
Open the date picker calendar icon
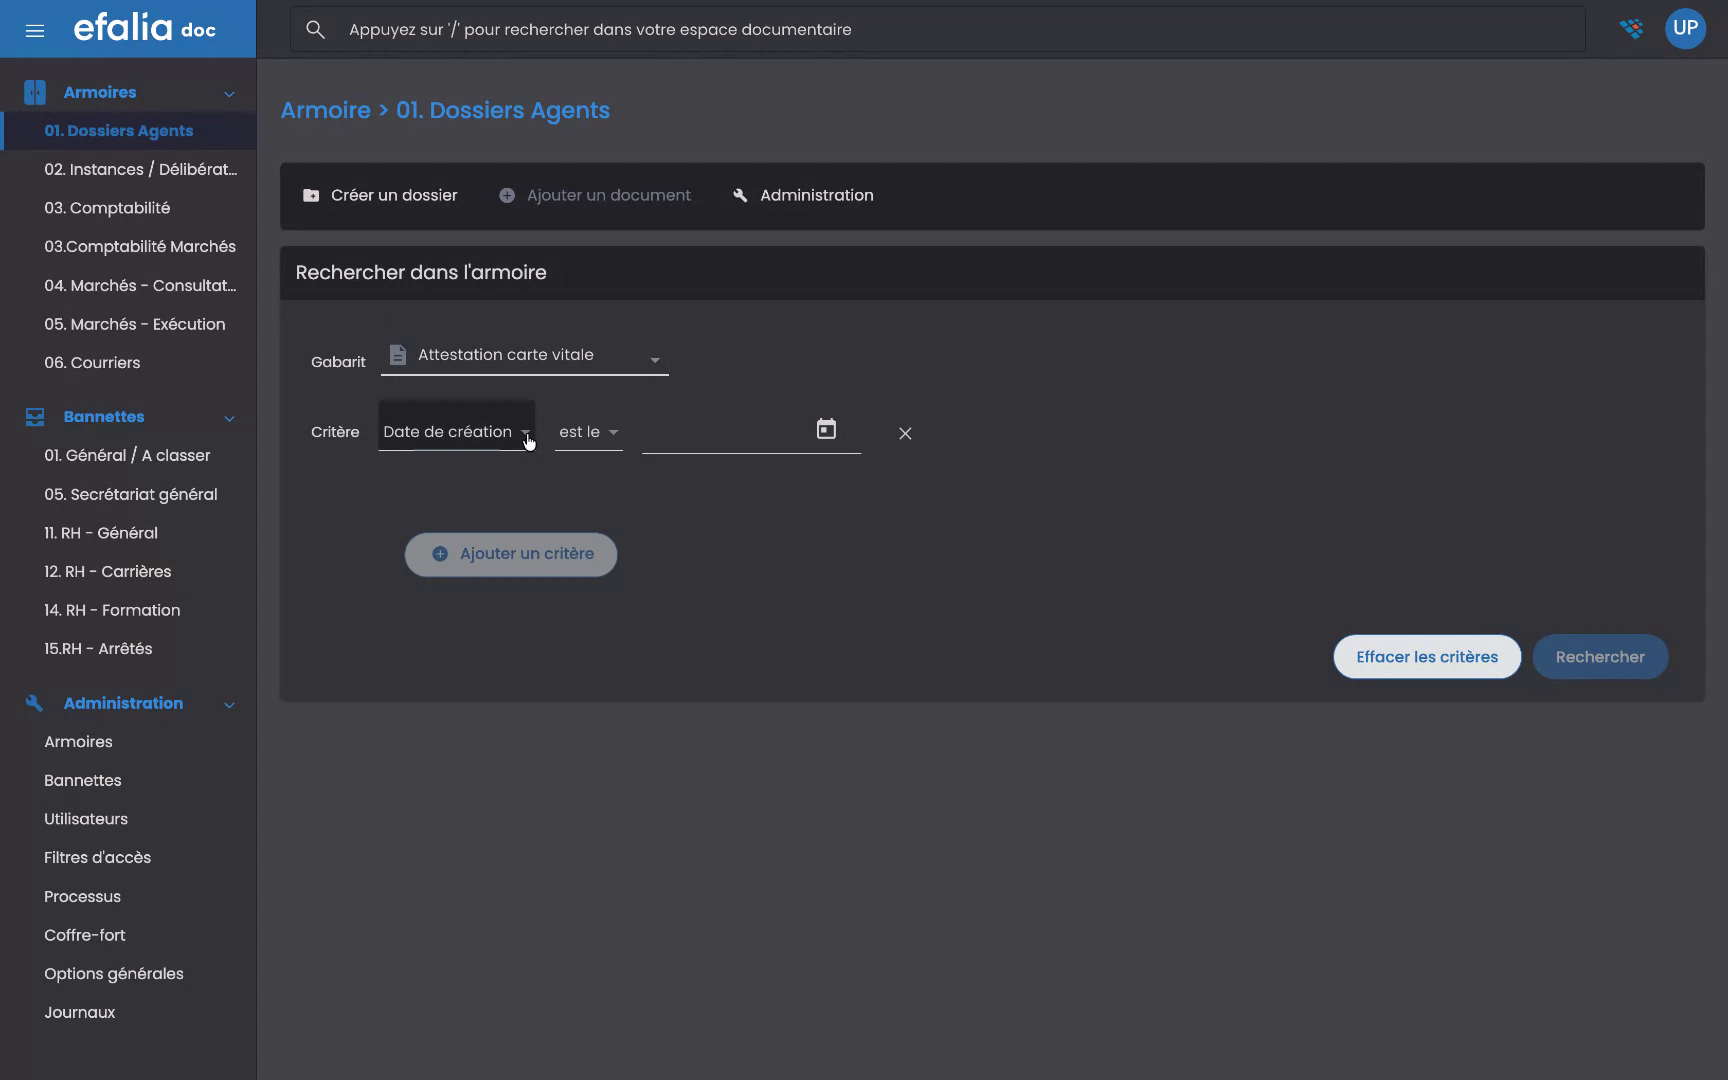point(826,428)
